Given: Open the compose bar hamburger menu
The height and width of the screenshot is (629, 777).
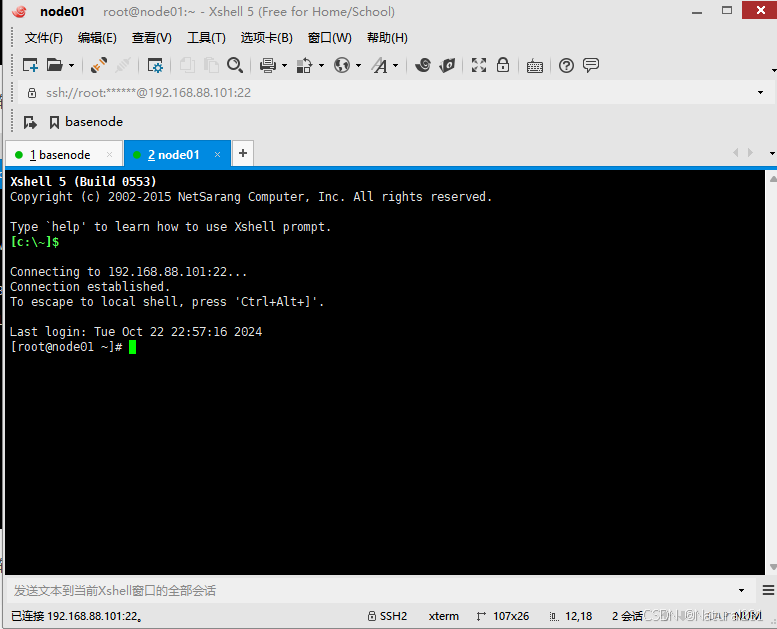Looking at the screenshot, I should tap(769, 590).
